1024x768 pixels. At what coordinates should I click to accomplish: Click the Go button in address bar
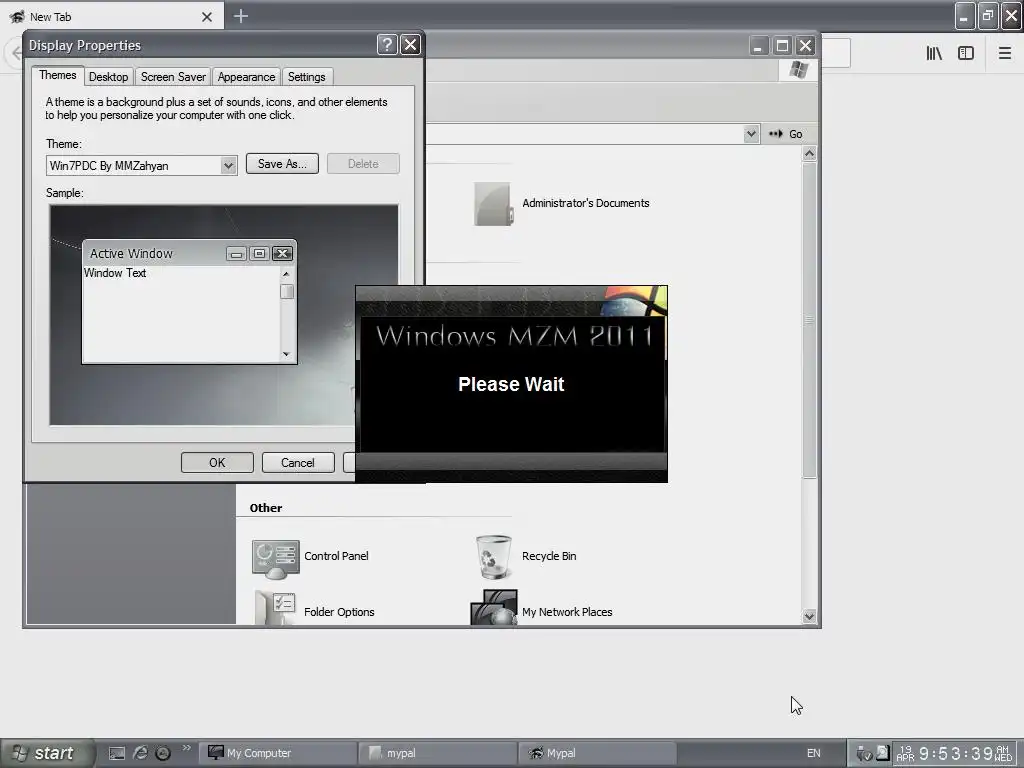coord(786,134)
